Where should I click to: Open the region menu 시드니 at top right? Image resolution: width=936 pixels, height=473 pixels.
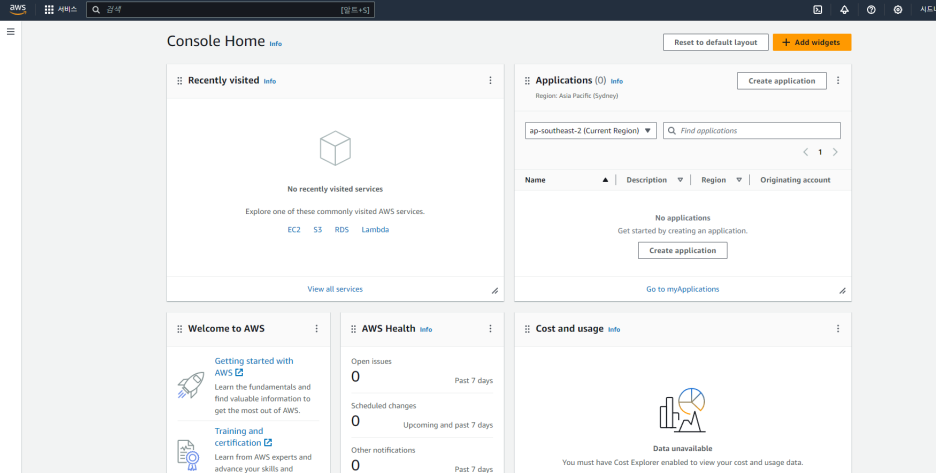coord(927,10)
